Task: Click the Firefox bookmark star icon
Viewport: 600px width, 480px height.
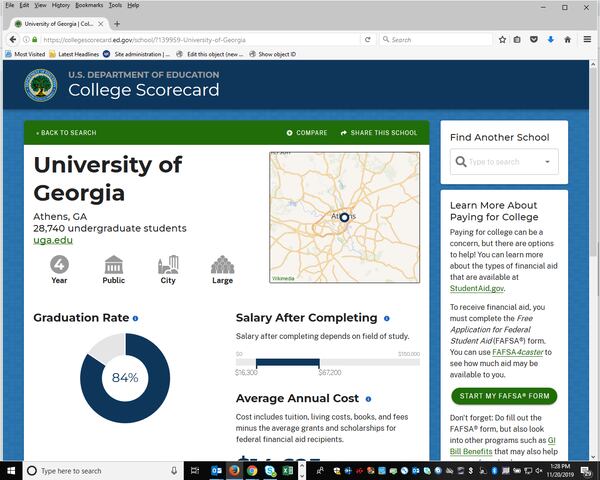Action: click(x=502, y=40)
